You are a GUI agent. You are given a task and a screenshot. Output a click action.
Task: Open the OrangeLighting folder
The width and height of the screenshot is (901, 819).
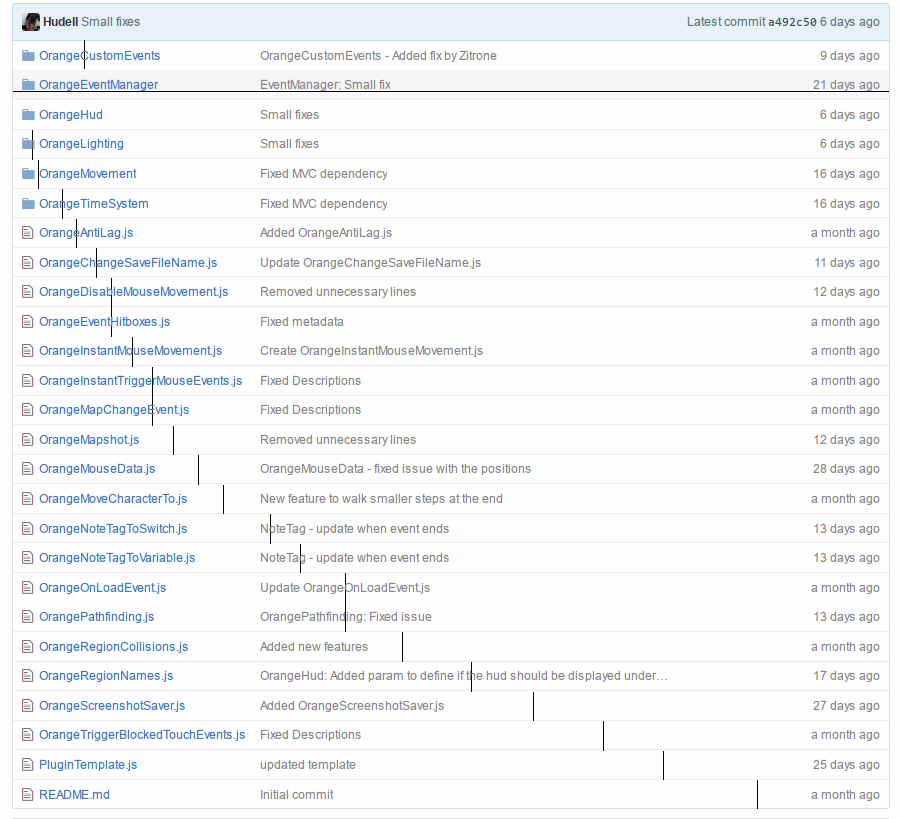81,144
